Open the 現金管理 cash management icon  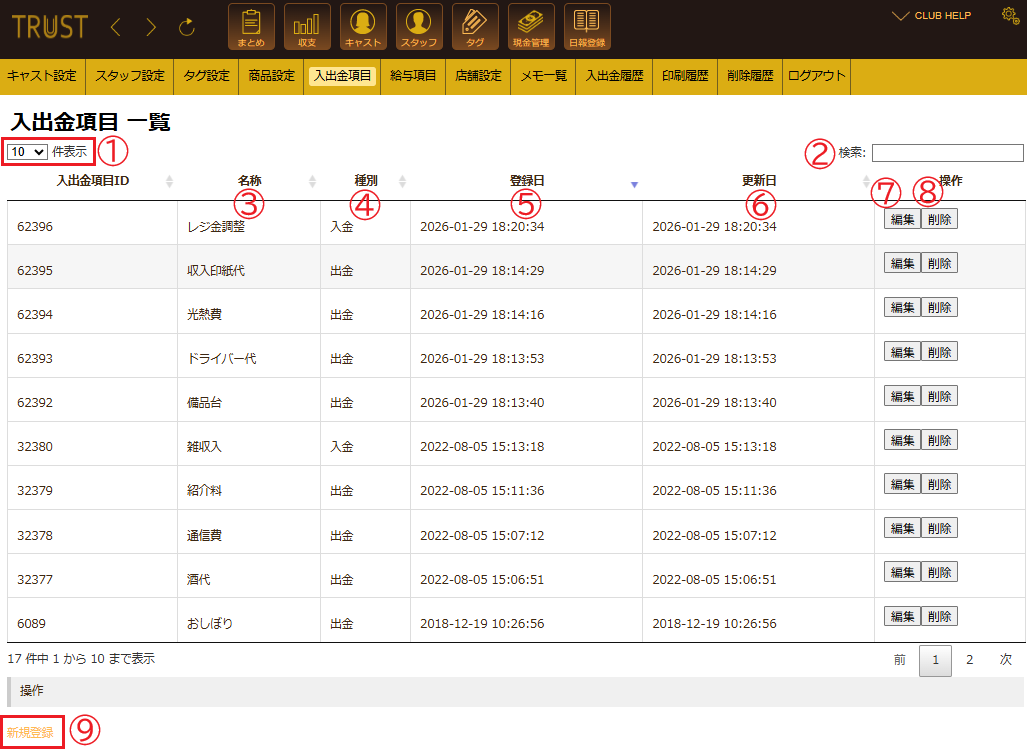(531, 27)
